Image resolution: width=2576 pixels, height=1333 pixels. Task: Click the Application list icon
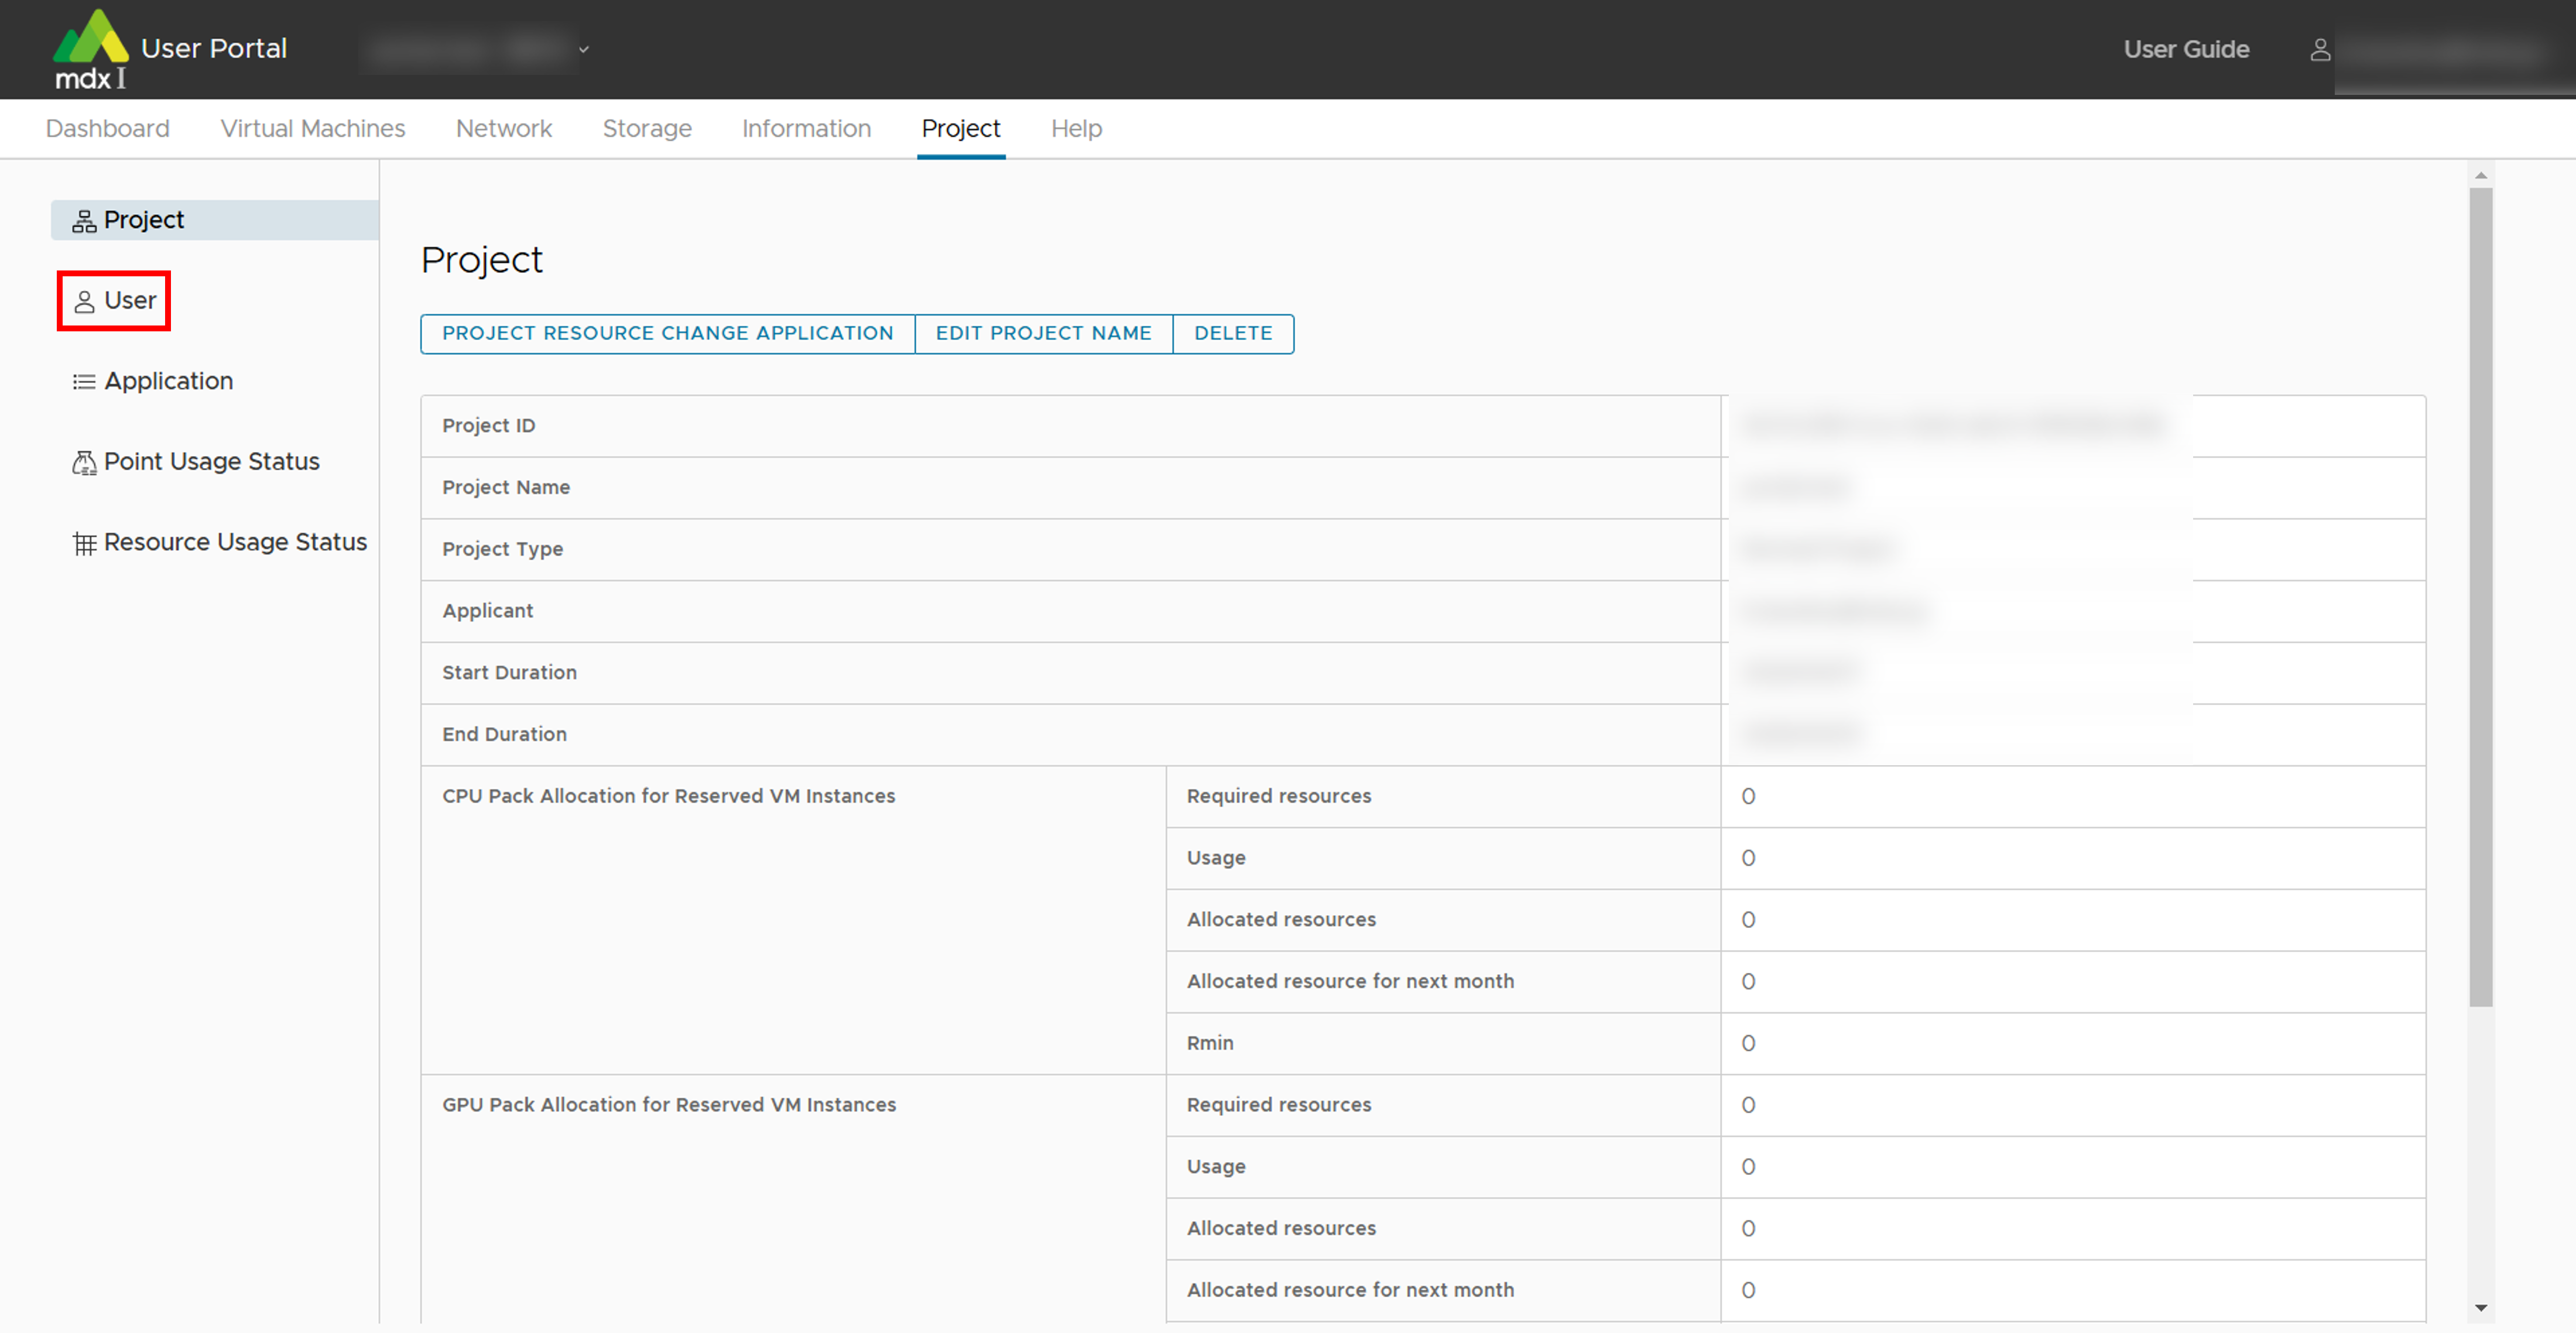click(84, 382)
